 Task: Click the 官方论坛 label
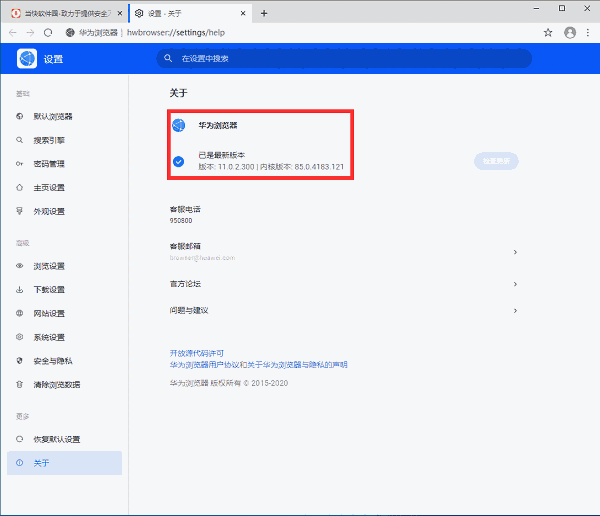point(185,284)
